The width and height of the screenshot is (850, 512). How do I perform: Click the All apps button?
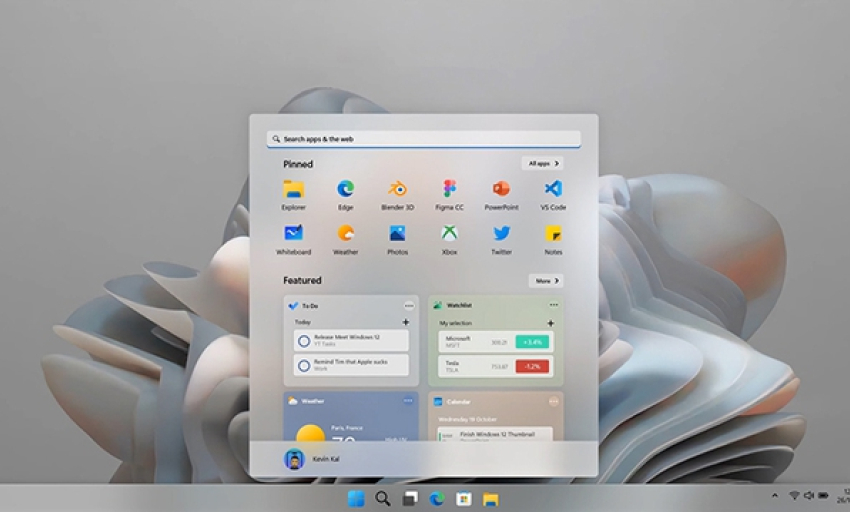[x=543, y=163]
